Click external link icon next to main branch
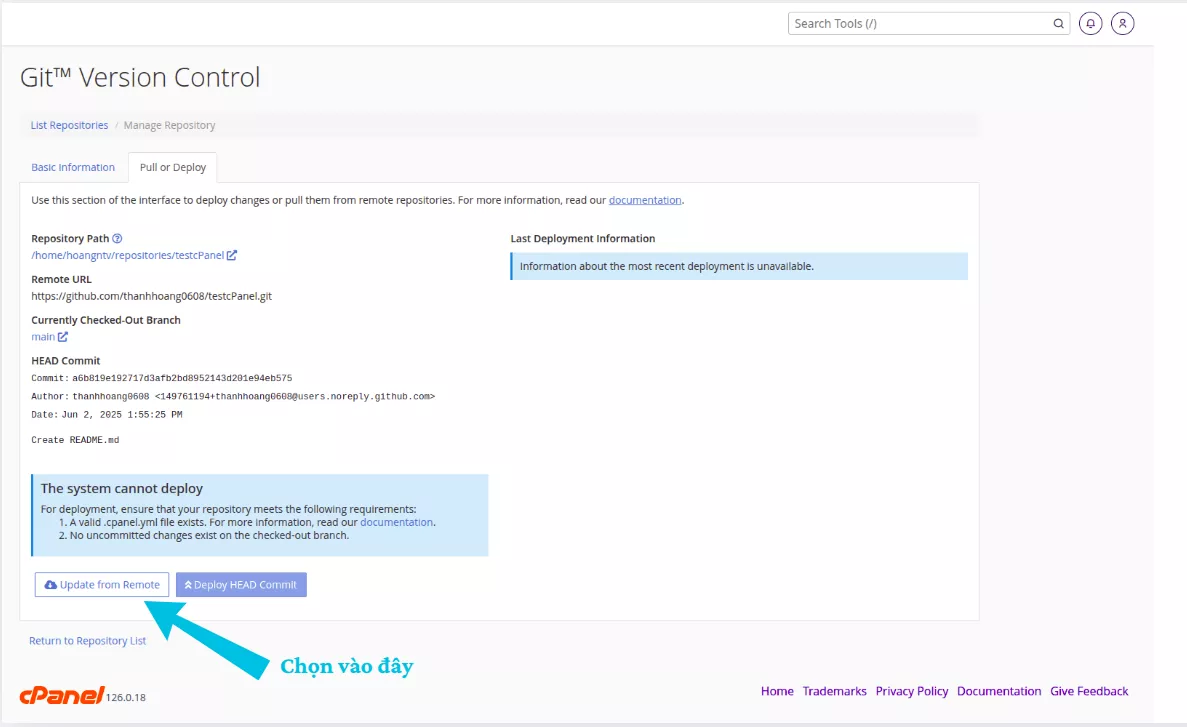This screenshot has height=727, width=1187. tap(63, 337)
